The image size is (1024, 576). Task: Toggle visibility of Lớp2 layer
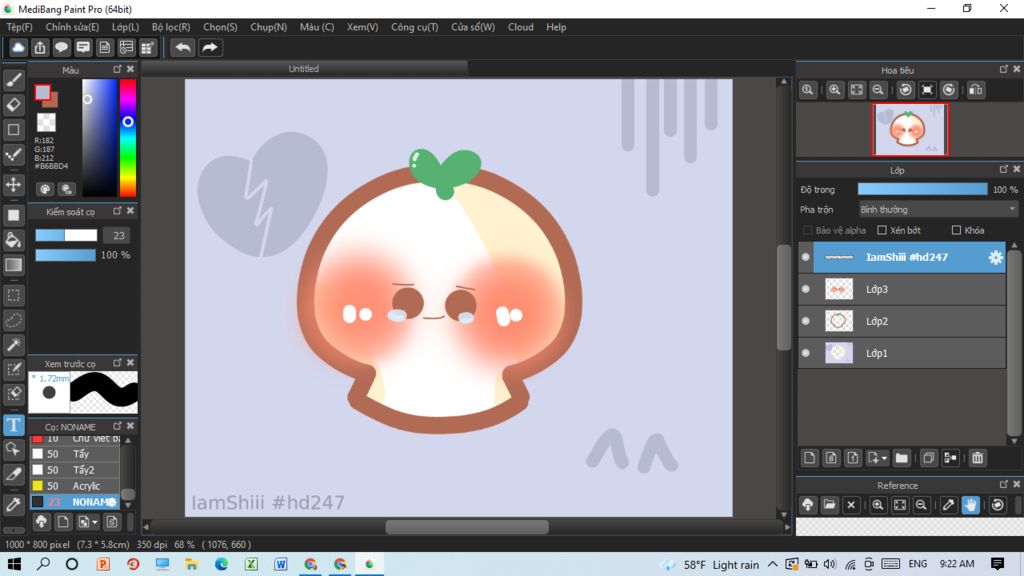tap(806, 321)
